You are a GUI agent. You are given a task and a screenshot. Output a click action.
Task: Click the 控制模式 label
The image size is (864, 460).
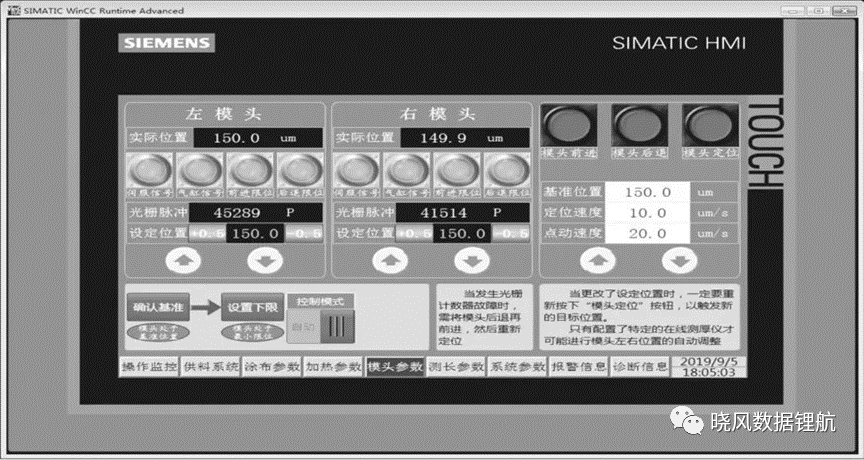320,301
